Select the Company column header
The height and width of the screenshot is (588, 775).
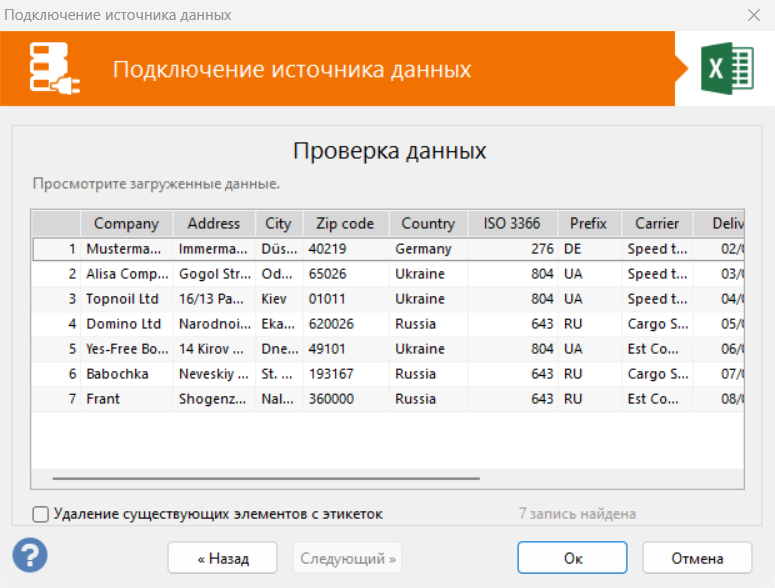pyautogui.click(x=127, y=223)
